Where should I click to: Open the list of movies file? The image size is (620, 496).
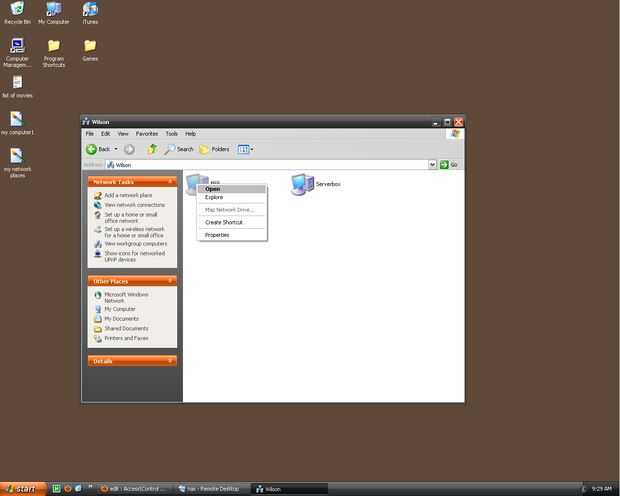tap(17, 87)
